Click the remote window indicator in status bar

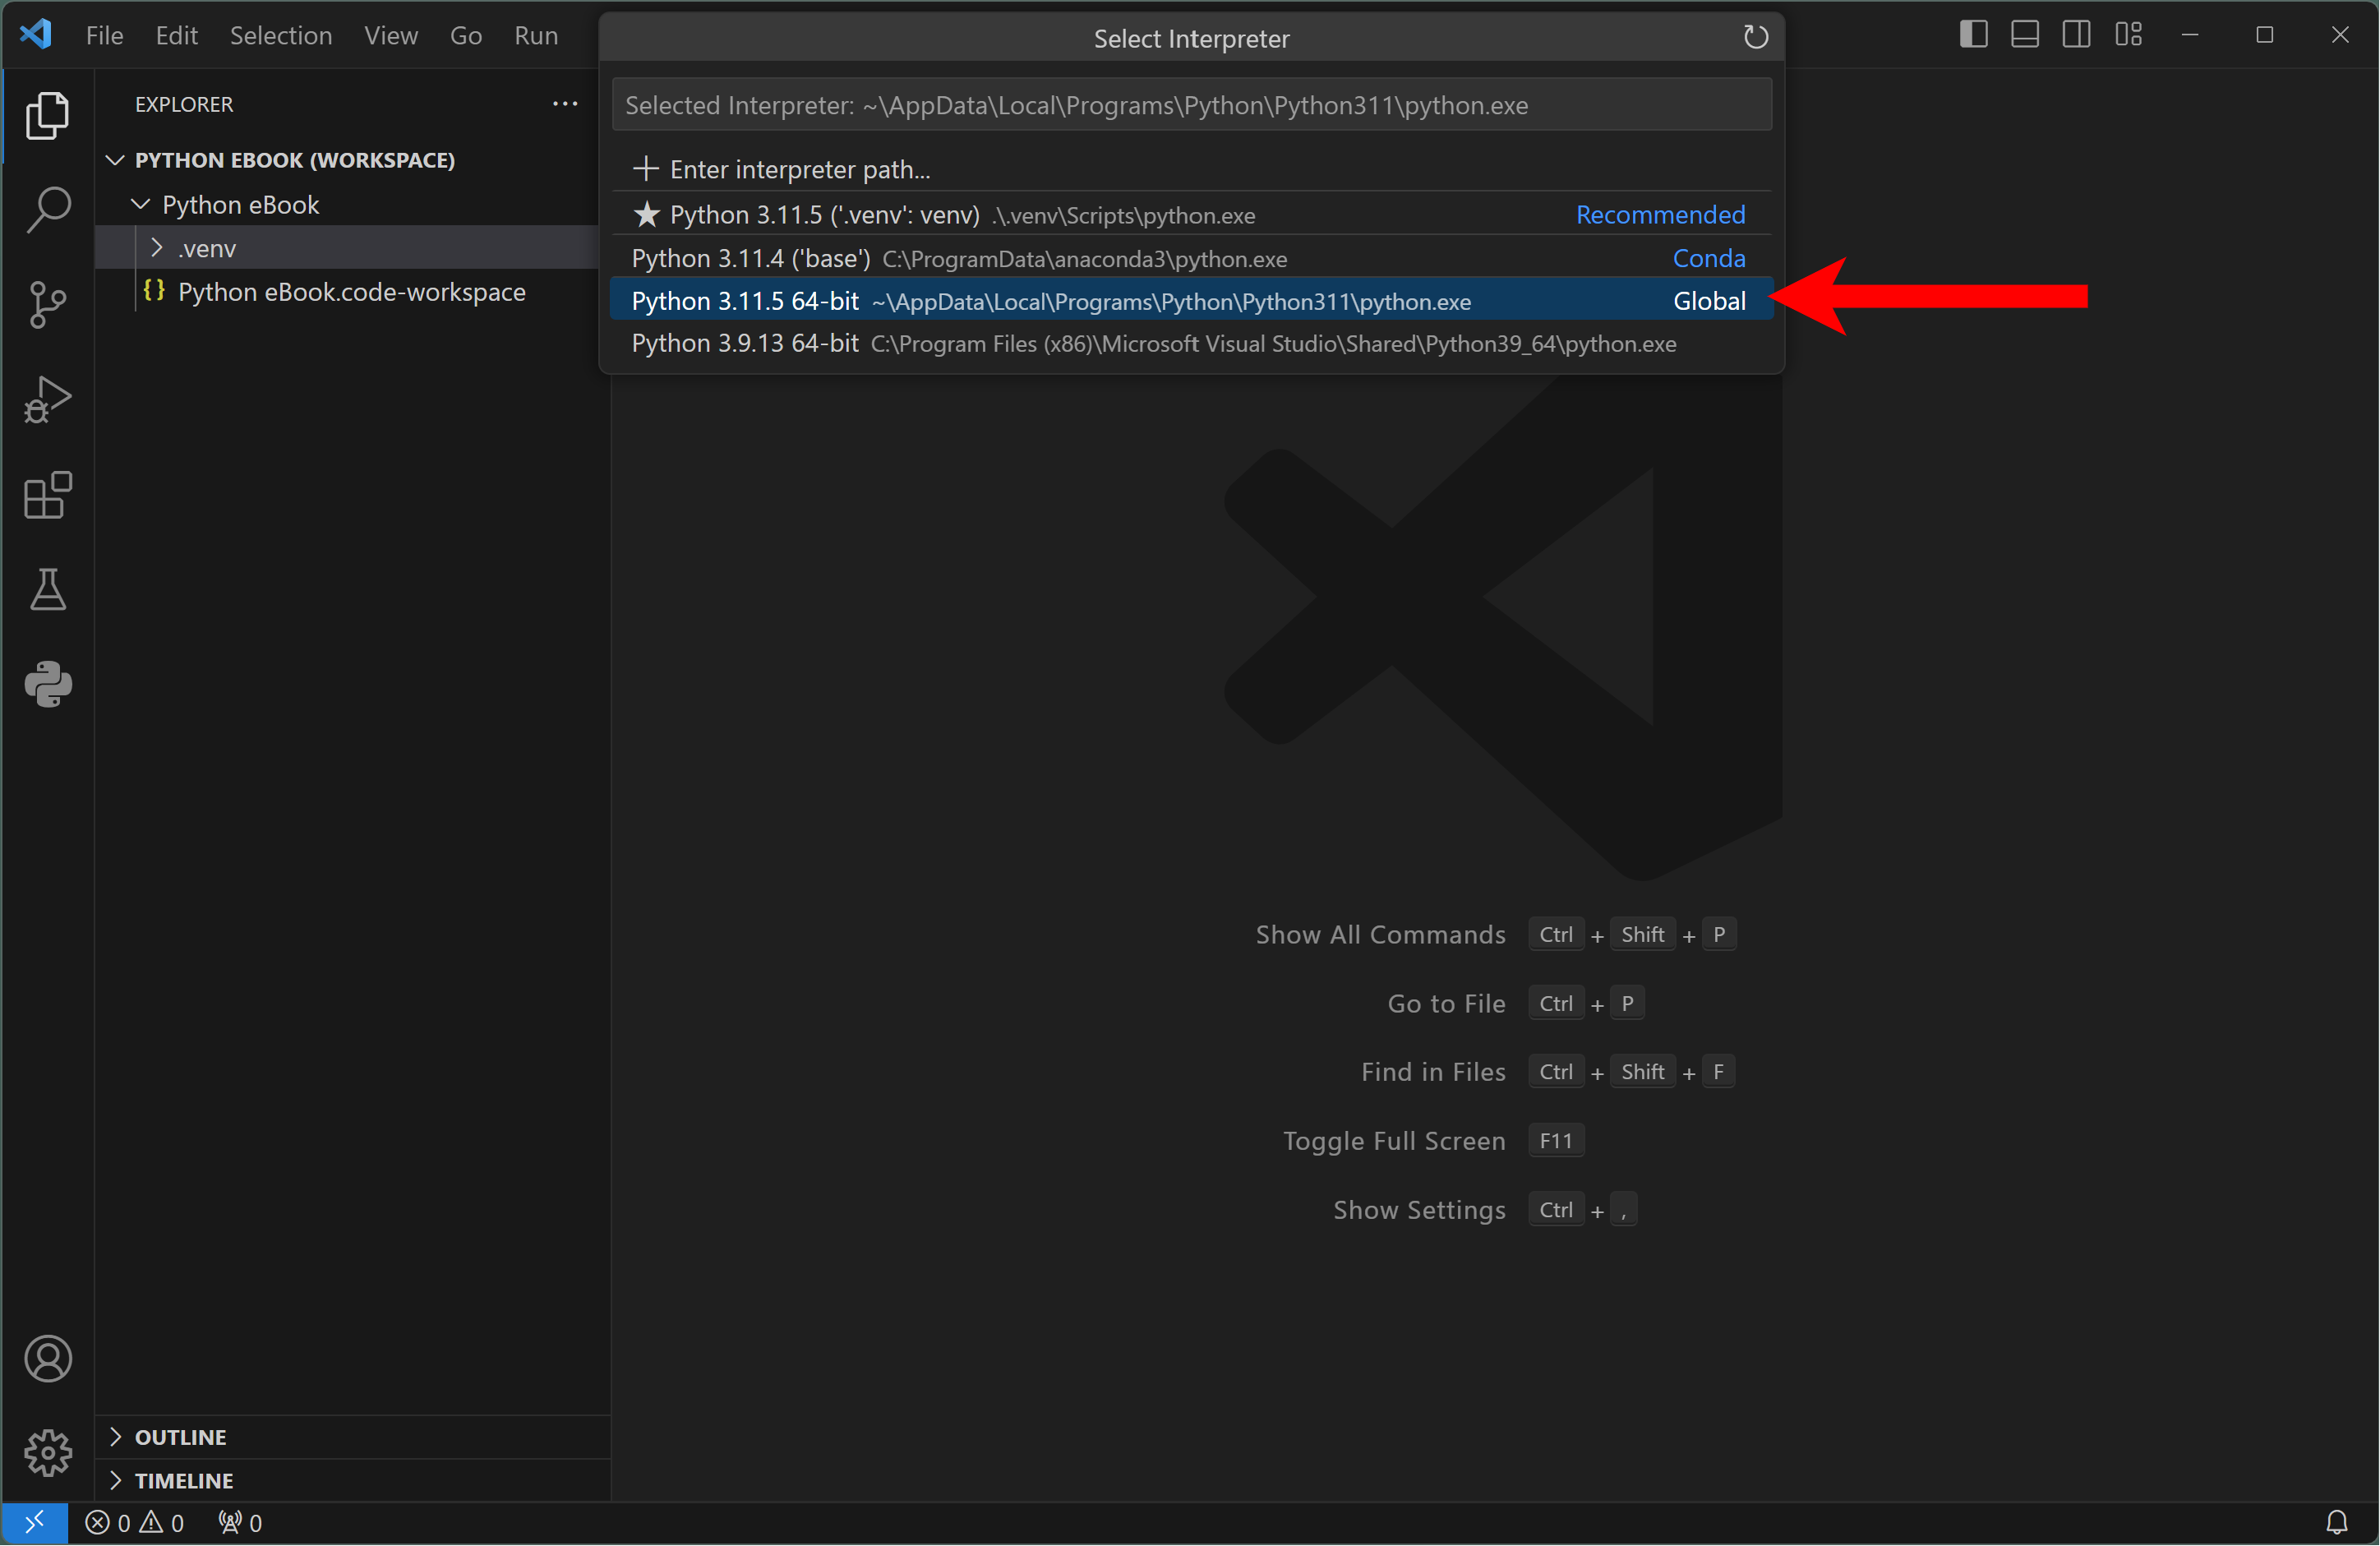tap(34, 1523)
